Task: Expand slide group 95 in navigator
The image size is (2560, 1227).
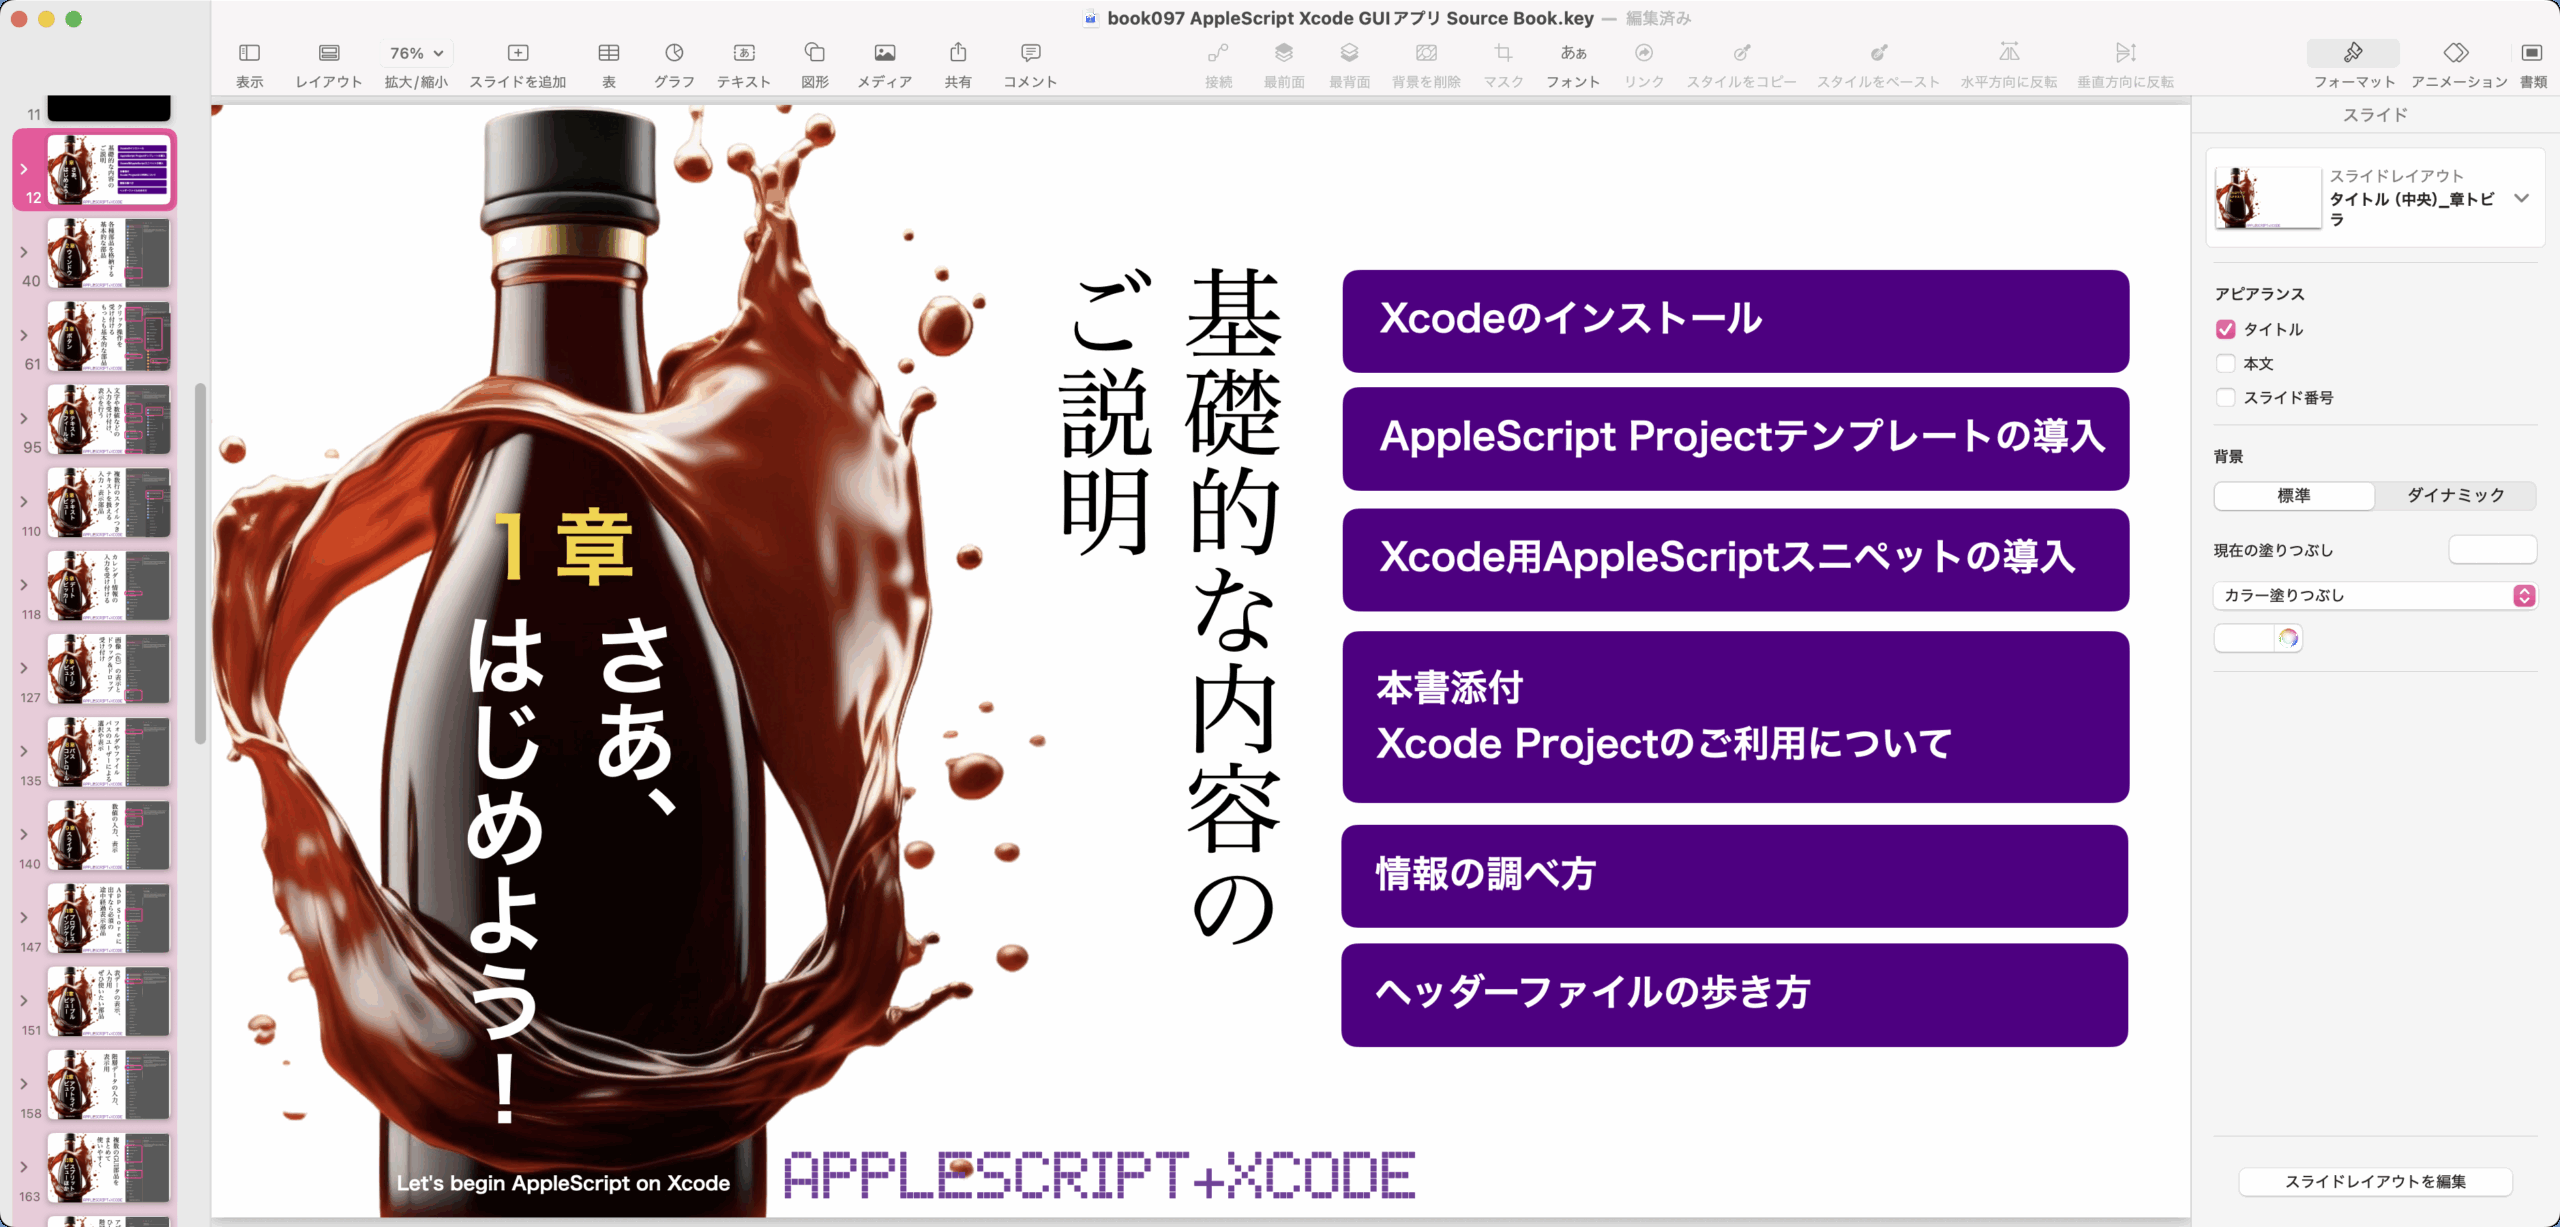Action: [x=24, y=418]
